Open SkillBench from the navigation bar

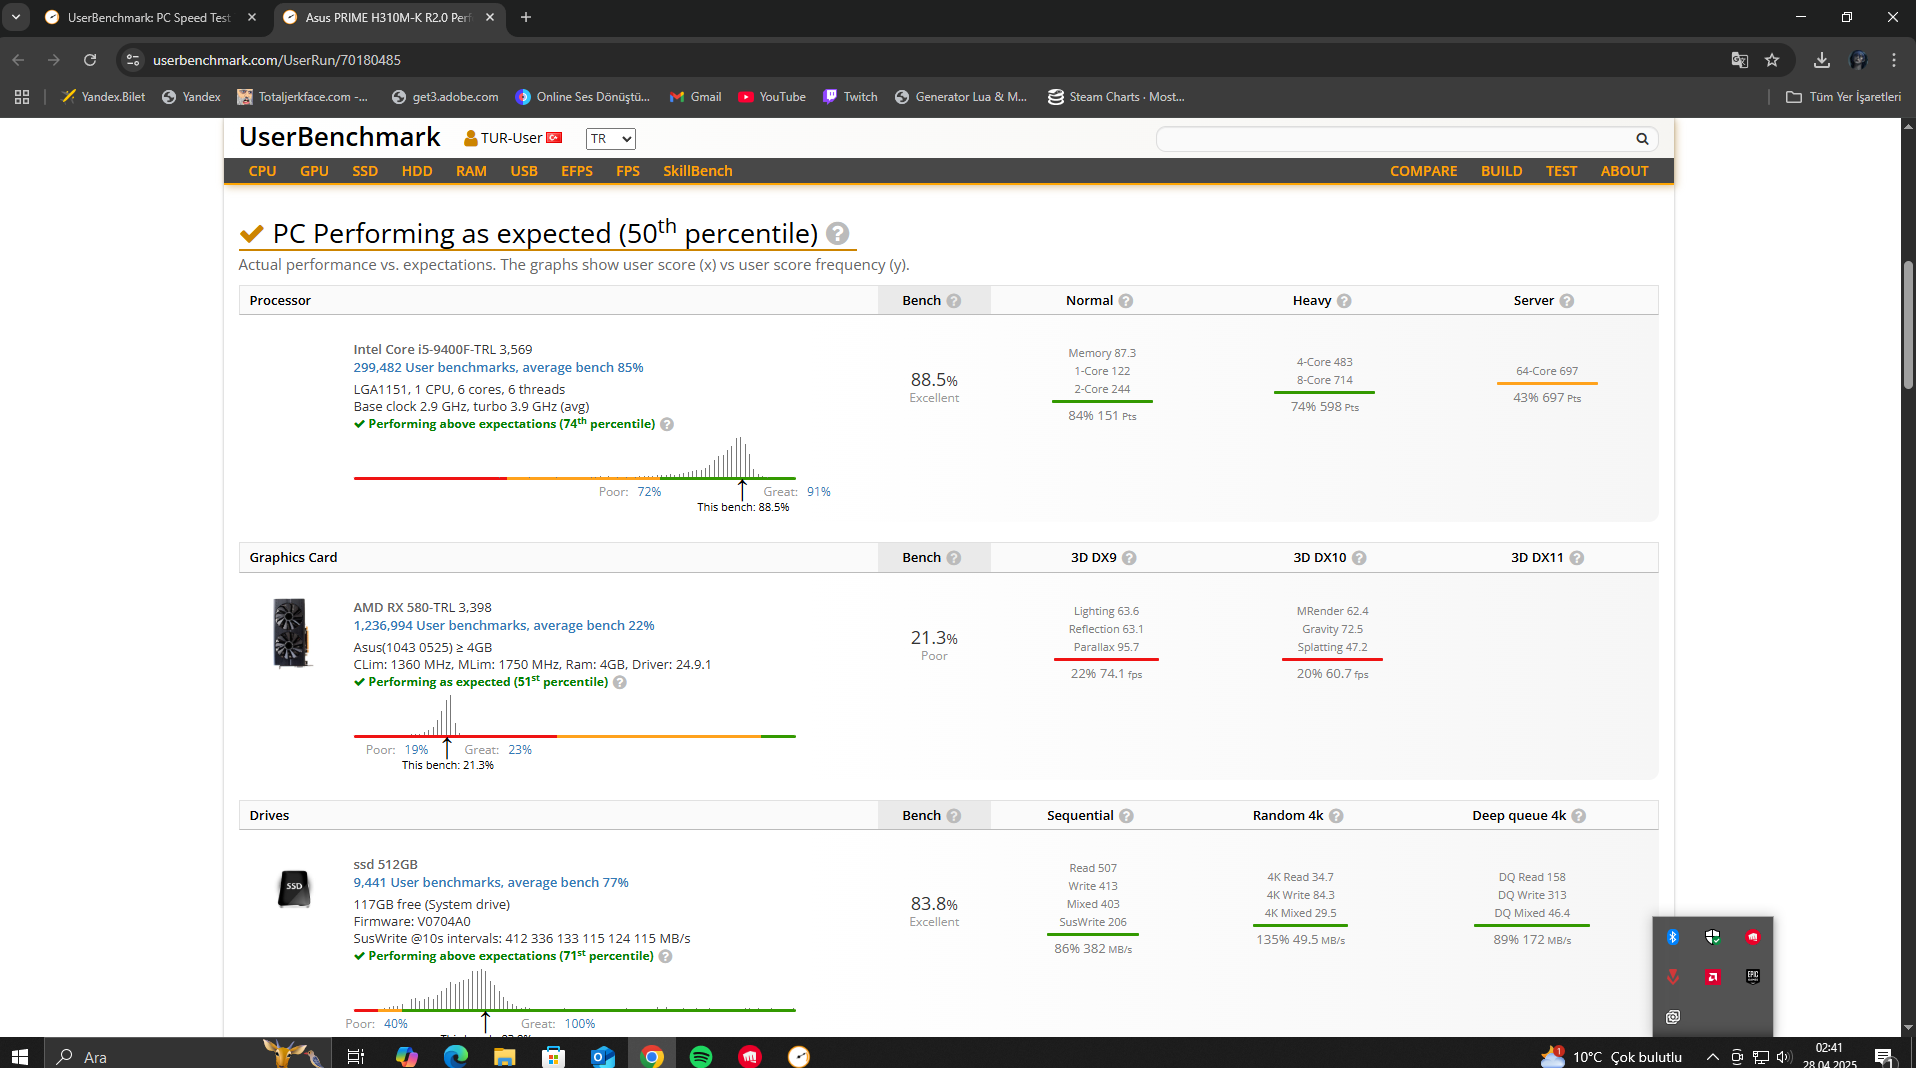pyautogui.click(x=698, y=171)
